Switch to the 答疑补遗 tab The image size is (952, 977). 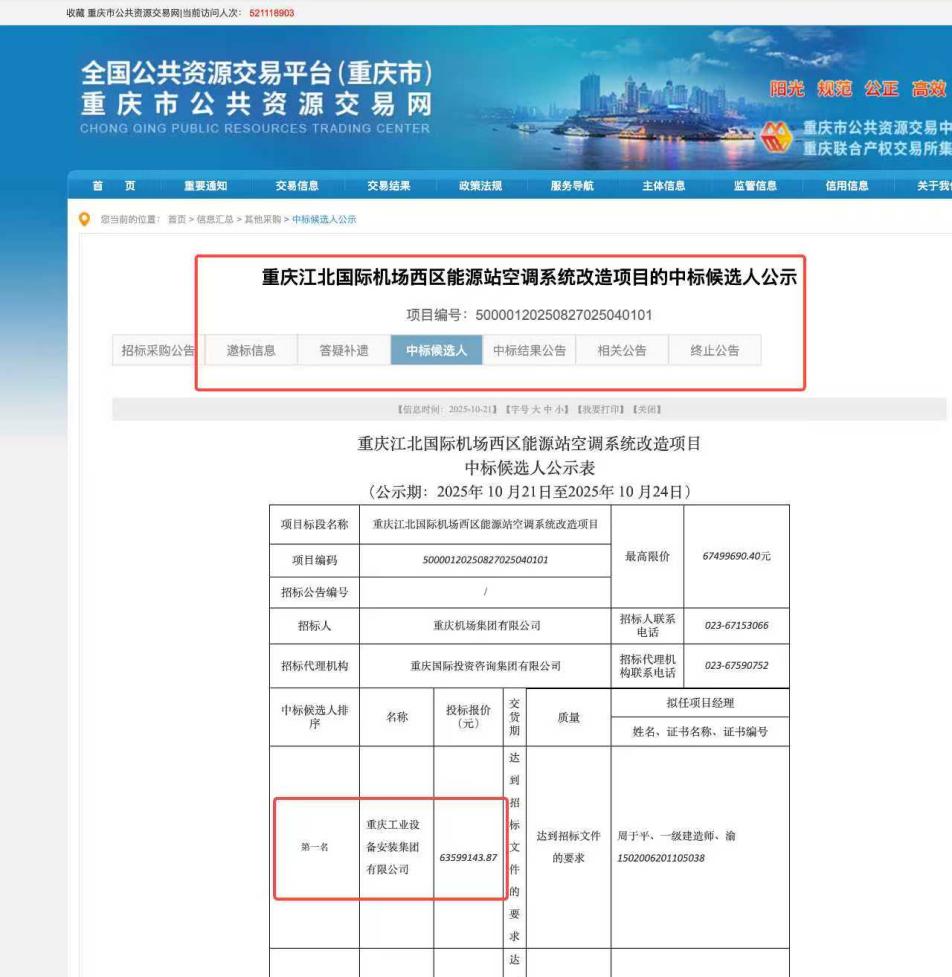tap(344, 350)
